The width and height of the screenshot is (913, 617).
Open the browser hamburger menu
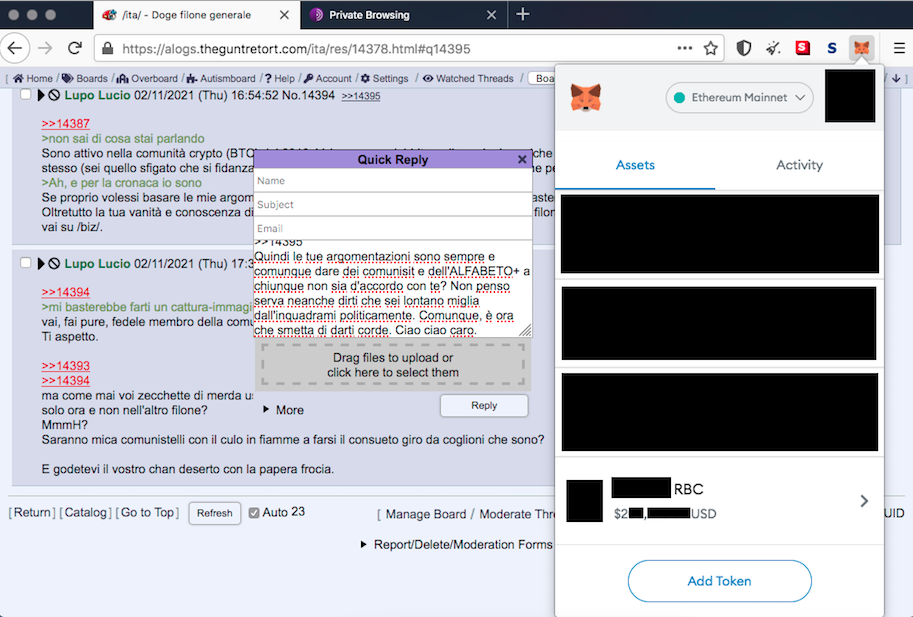(x=899, y=48)
